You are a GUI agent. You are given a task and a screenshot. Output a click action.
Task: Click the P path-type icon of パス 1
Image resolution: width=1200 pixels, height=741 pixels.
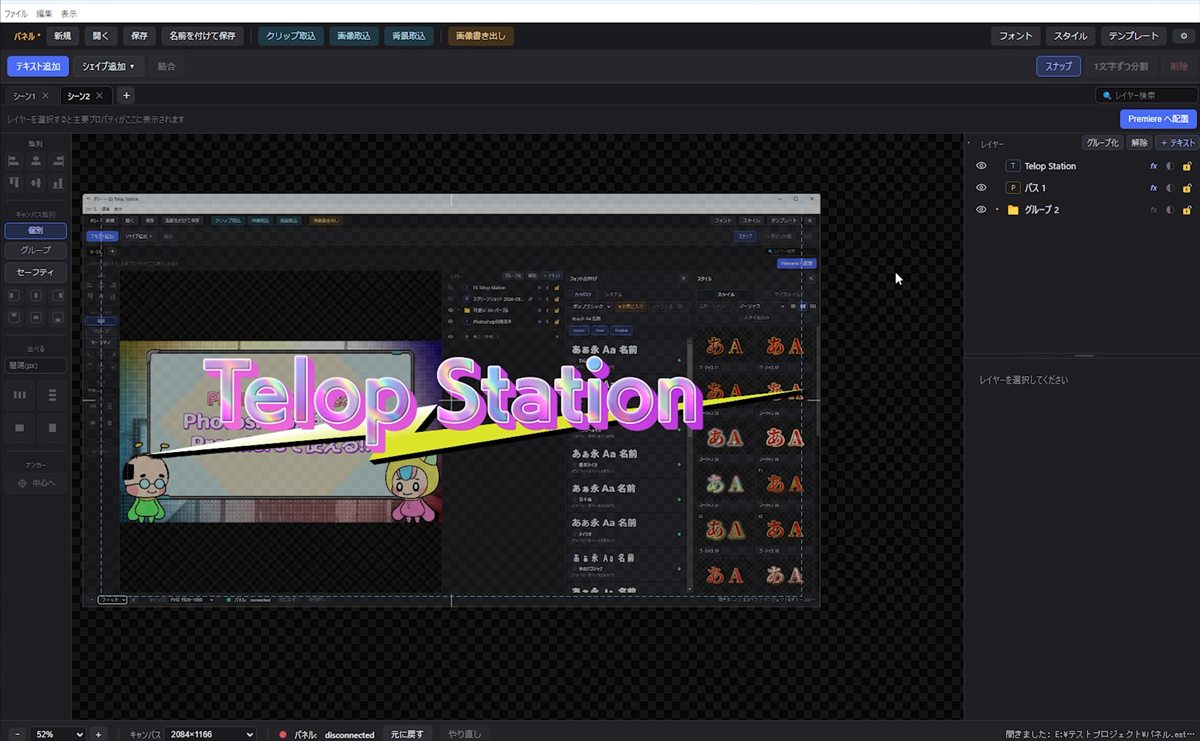(1012, 188)
